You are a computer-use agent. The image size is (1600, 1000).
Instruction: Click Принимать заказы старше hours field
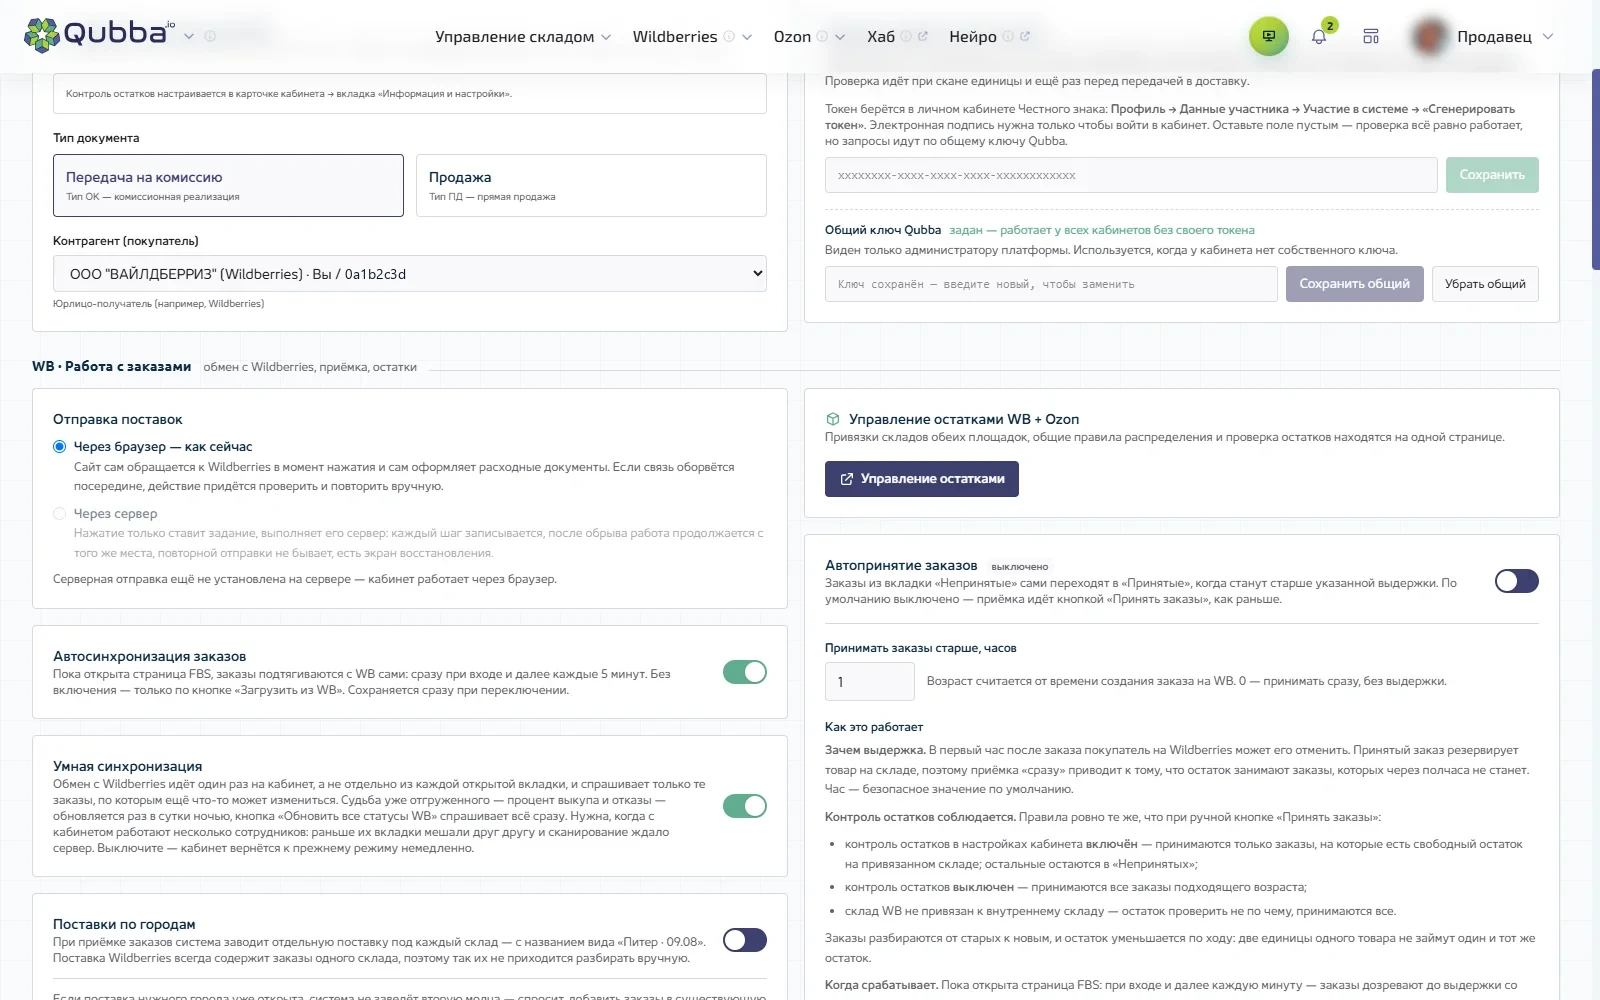[869, 681]
